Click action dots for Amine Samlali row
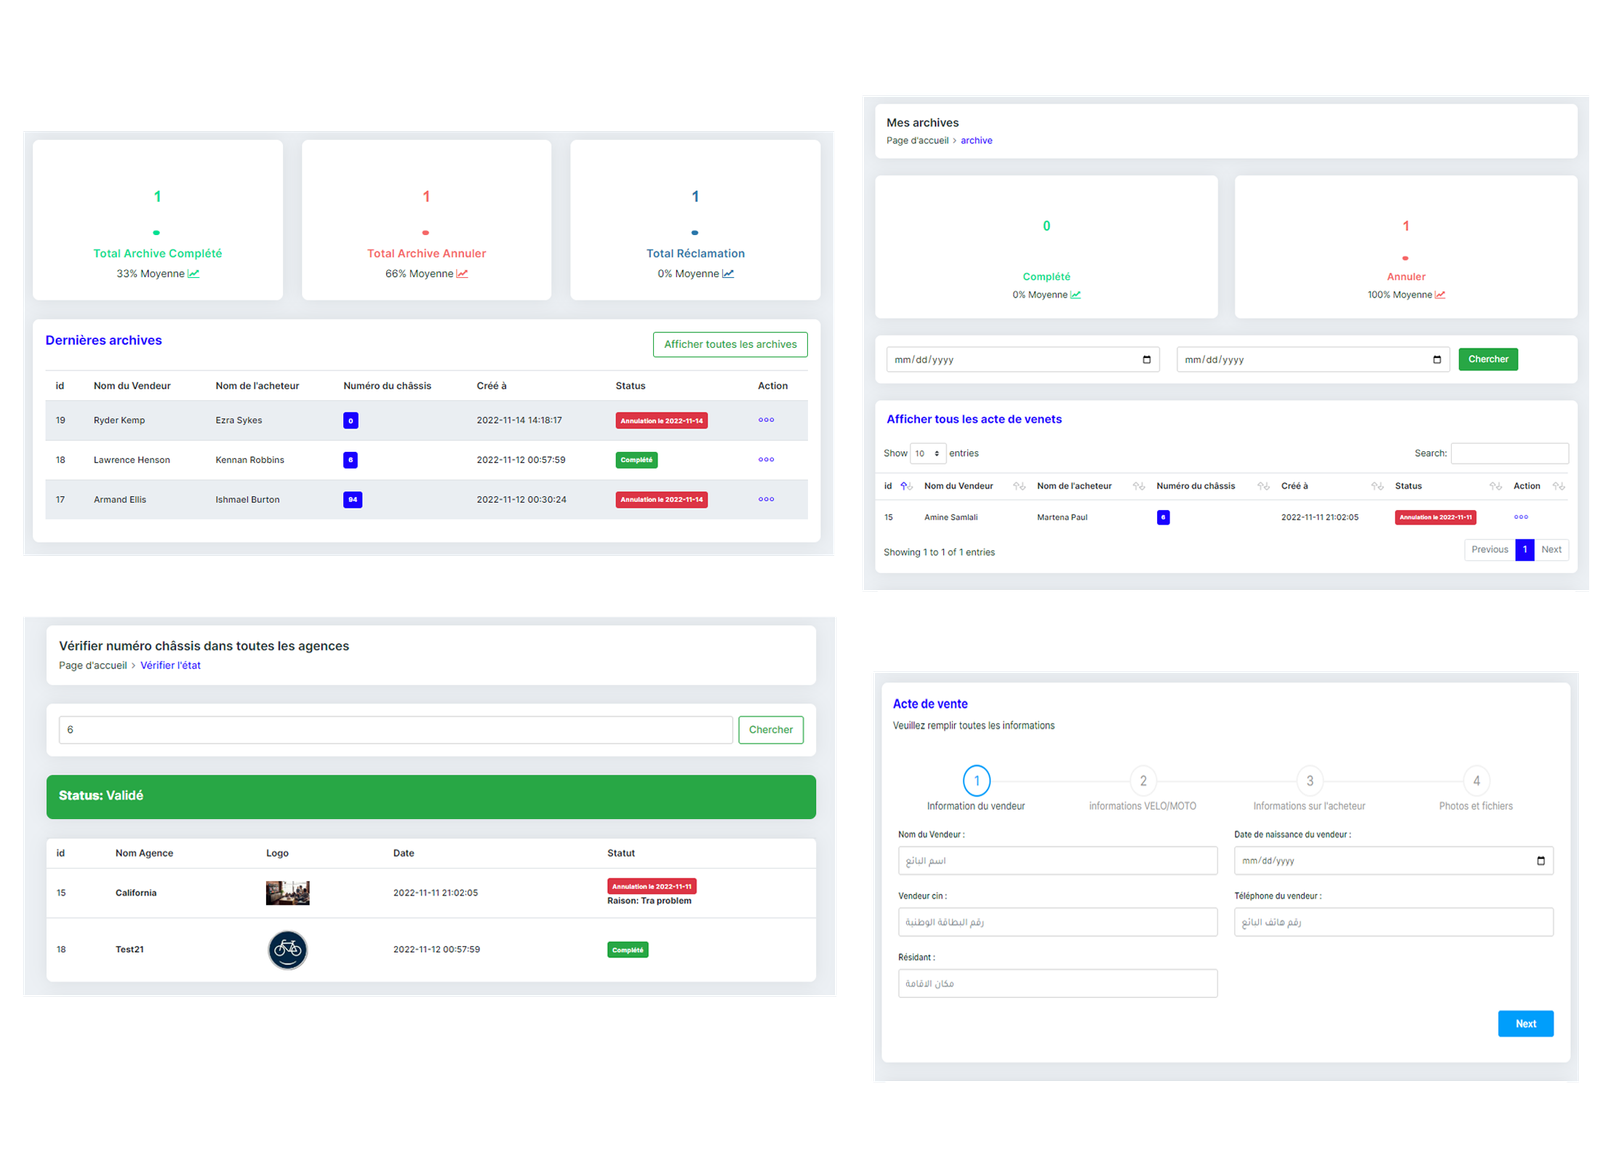This screenshot has height=1164, width=1600. pyautogui.click(x=1521, y=517)
